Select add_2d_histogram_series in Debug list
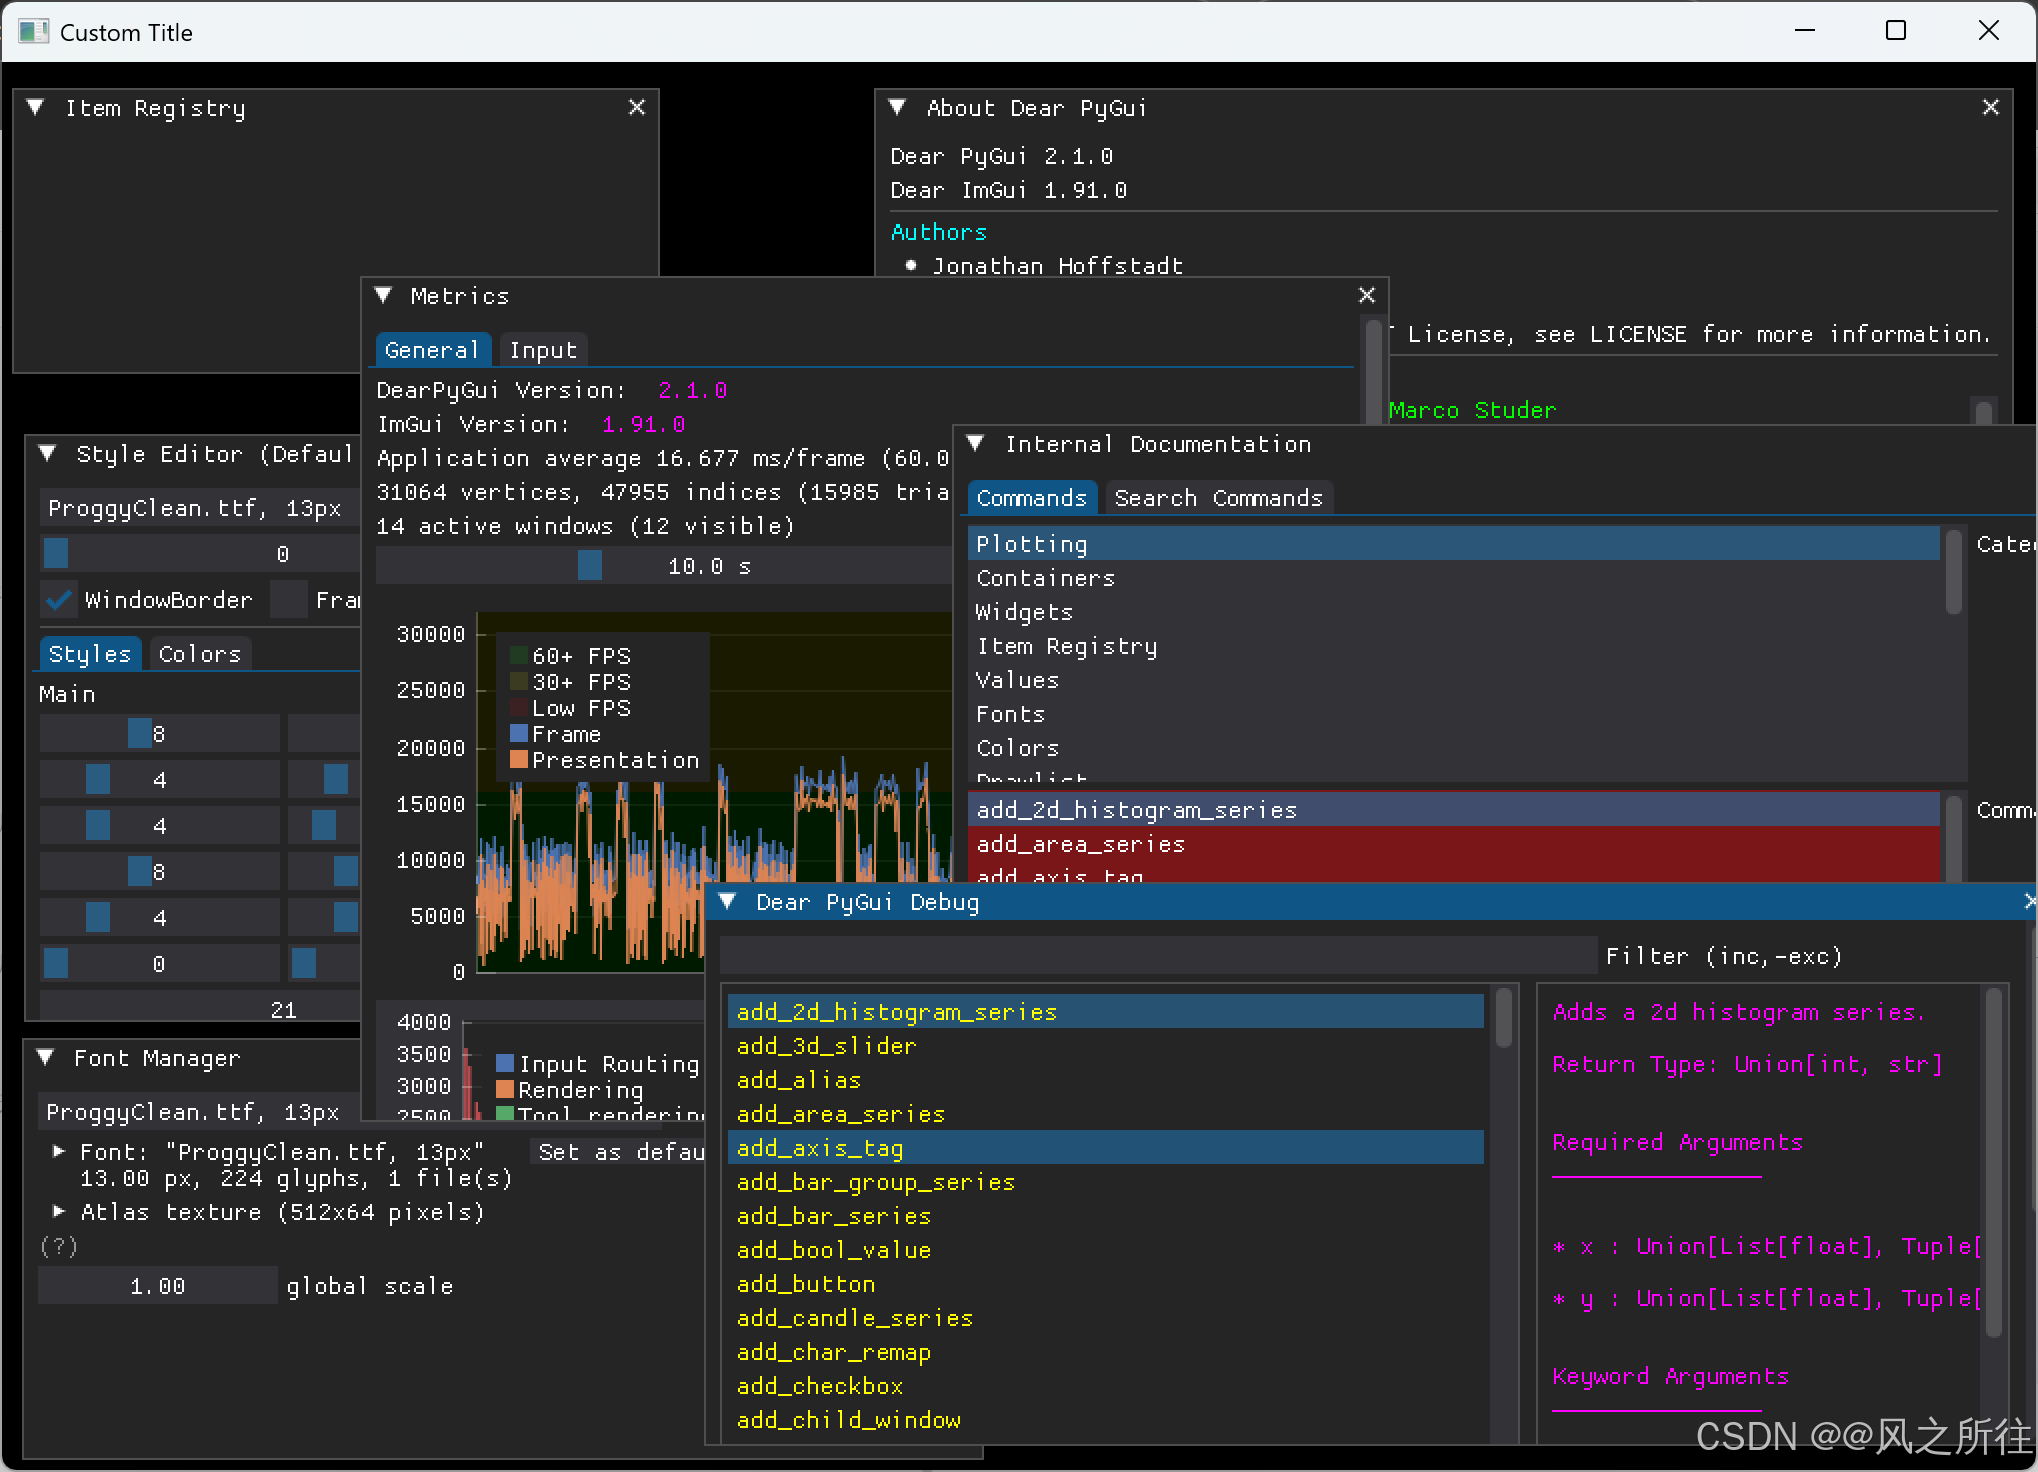This screenshot has width=2038, height=1472. click(x=1106, y=1012)
